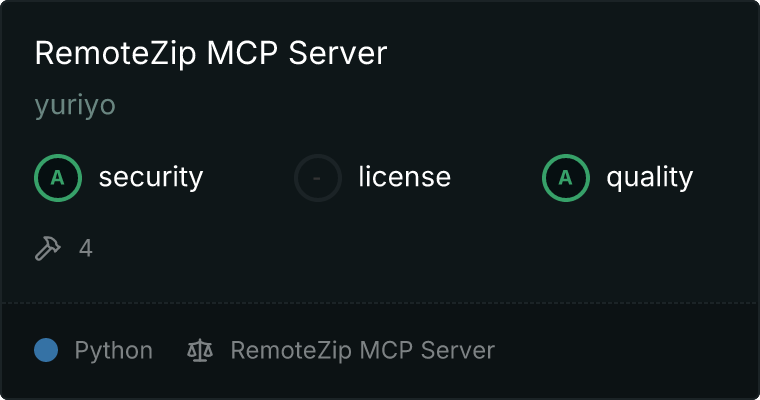Select the blue Python language dot
760x400 pixels.
click(46, 350)
